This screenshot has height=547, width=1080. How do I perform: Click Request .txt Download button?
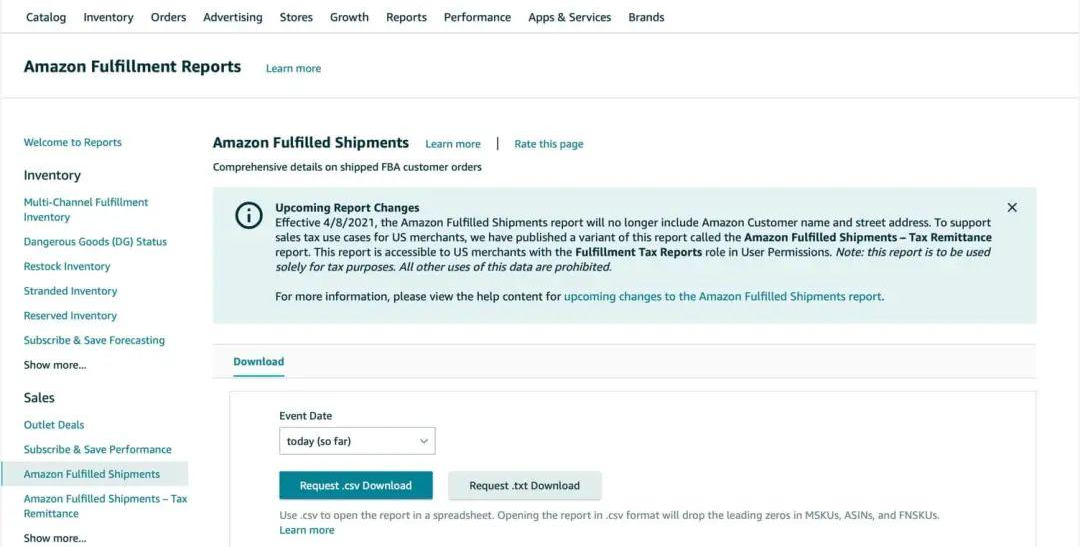click(x=524, y=486)
